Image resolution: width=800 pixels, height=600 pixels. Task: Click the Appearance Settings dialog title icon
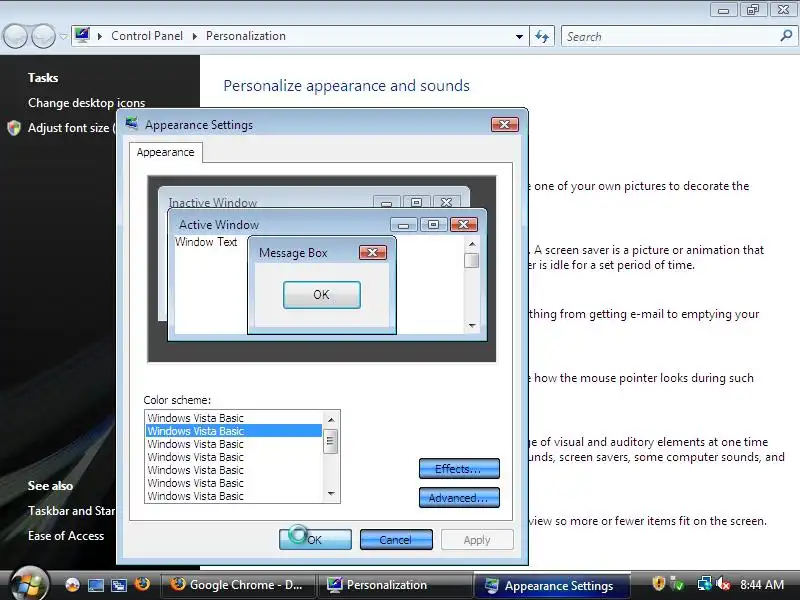point(132,123)
